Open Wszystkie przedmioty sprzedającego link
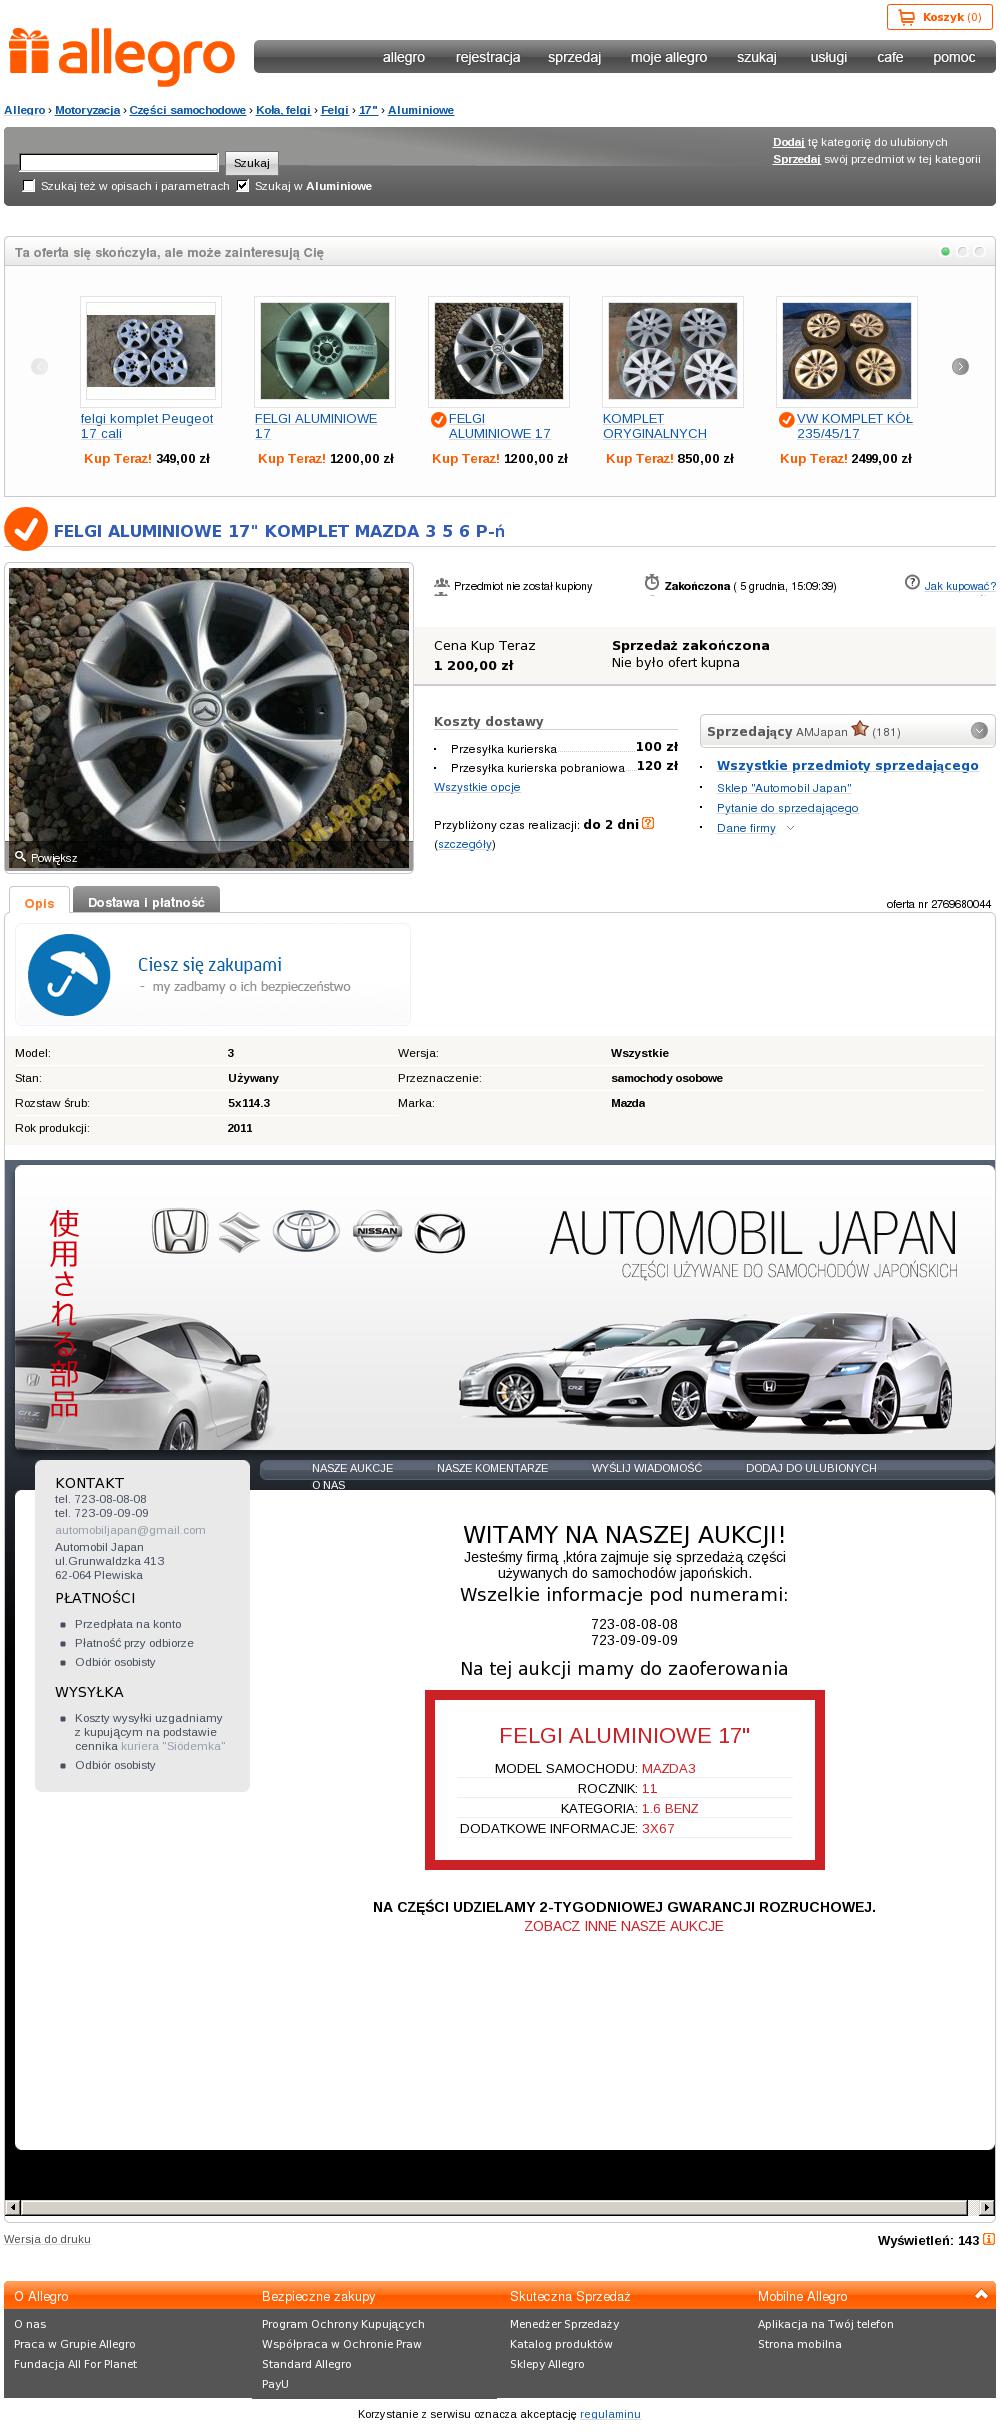1000x2434 pixels. tap(848, 765)
